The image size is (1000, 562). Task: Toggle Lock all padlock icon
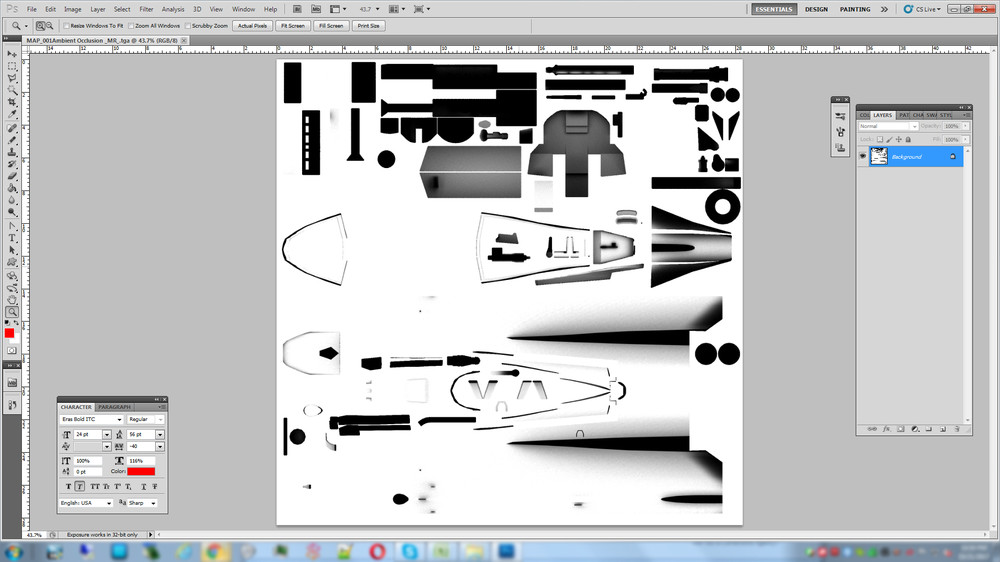pyautogui.click(x=908, y=139)
